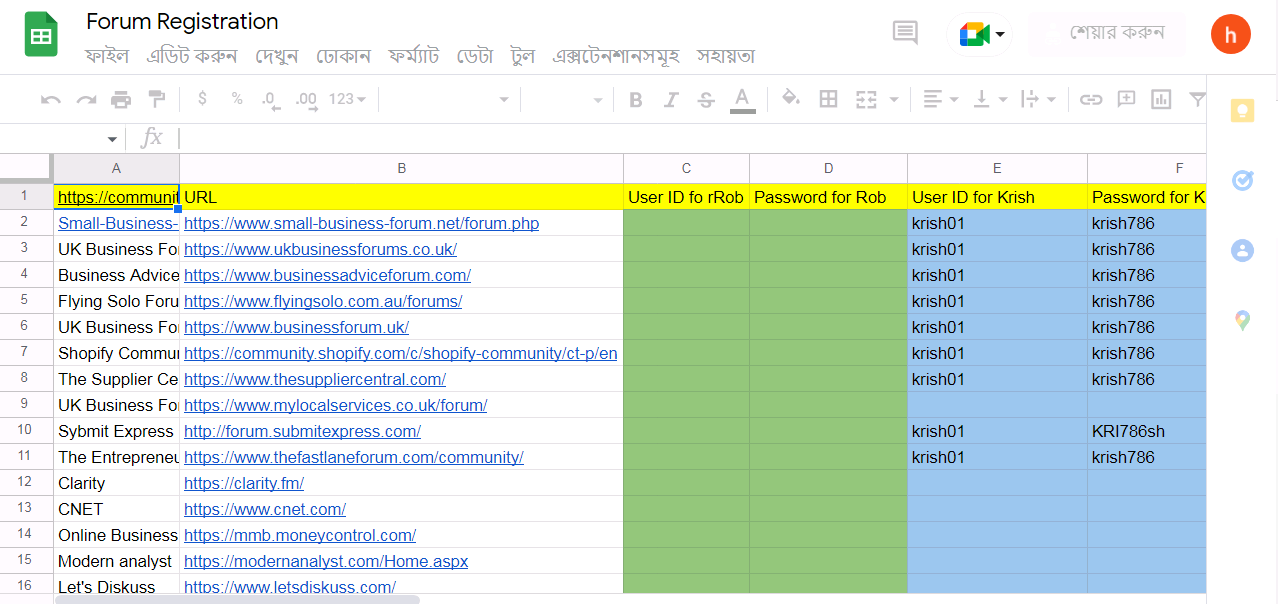Open Google Maps in side panel
The width and height of the screenshot is (1278, 604).
pyautogui.click(x=1242, y=321)
